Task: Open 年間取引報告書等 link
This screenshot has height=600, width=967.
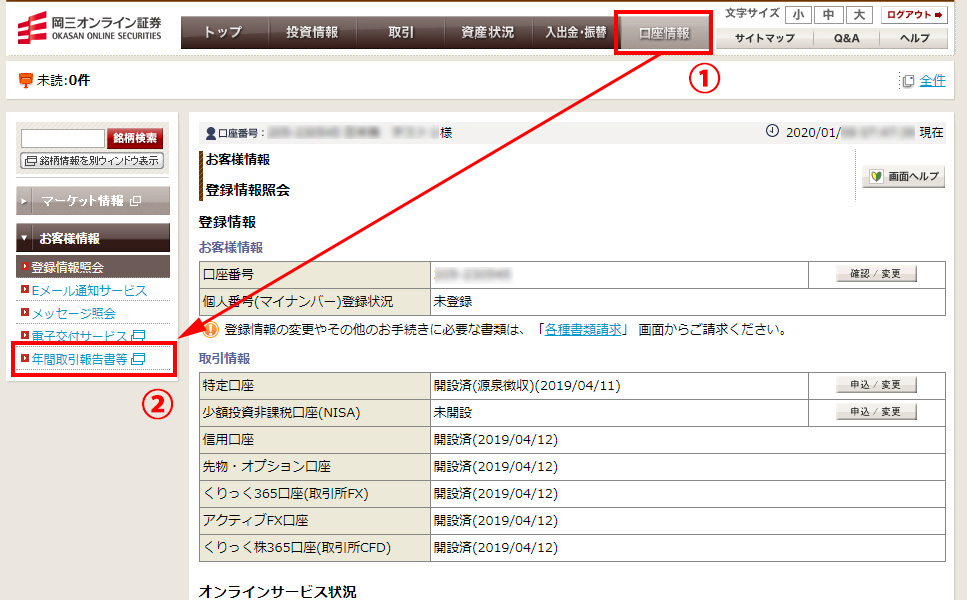Action: pos(79,359)
